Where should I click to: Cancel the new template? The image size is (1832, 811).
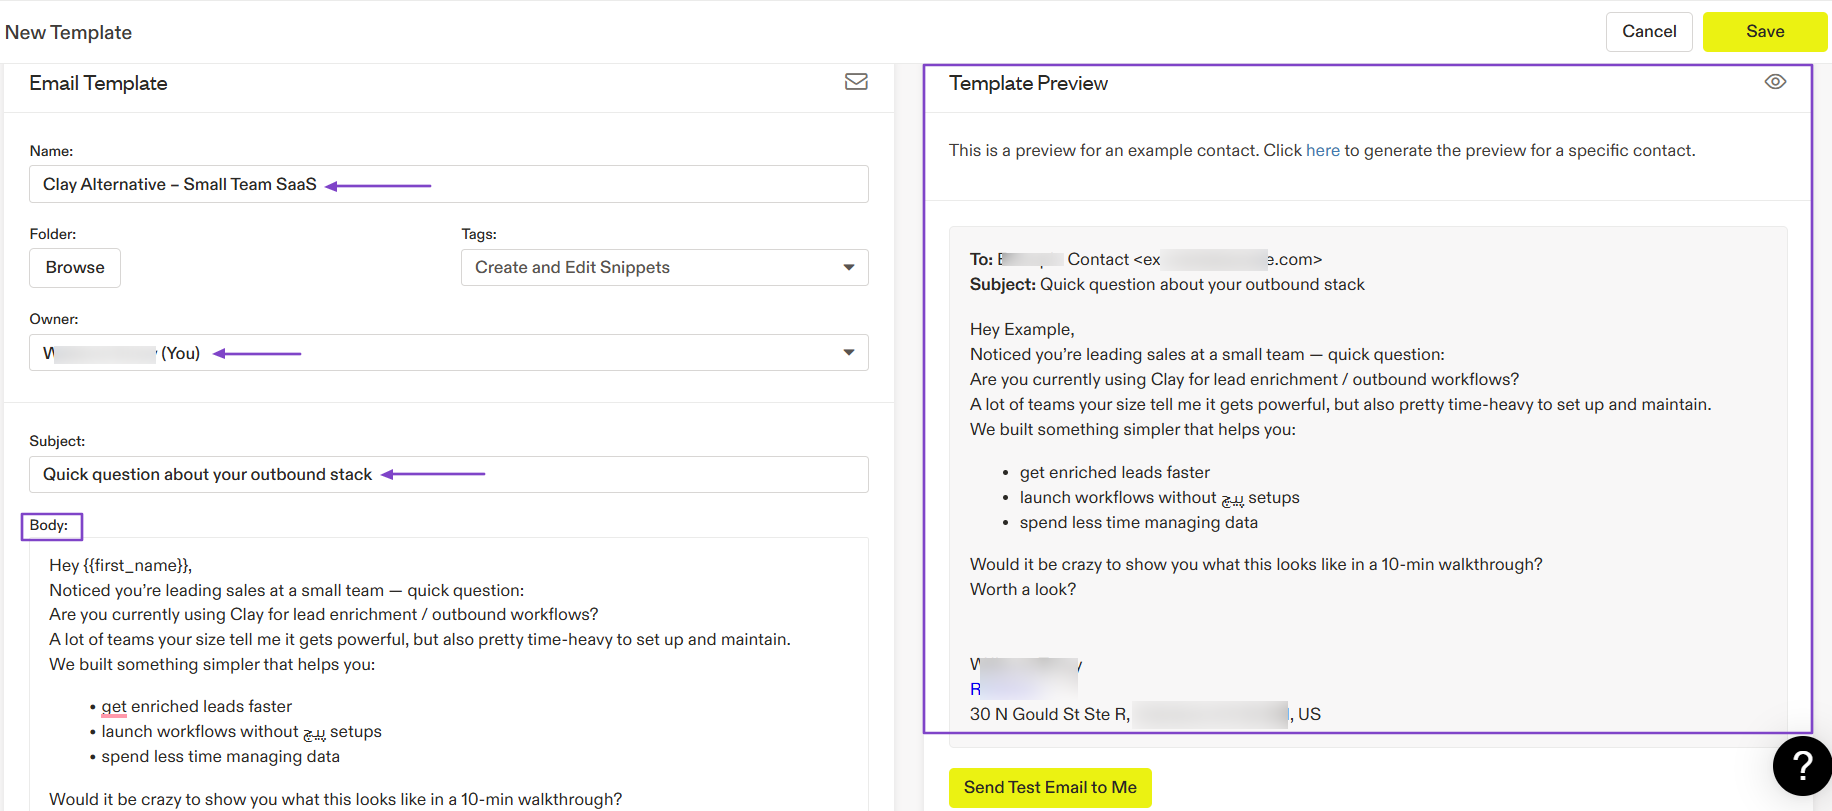(1649, 32)
